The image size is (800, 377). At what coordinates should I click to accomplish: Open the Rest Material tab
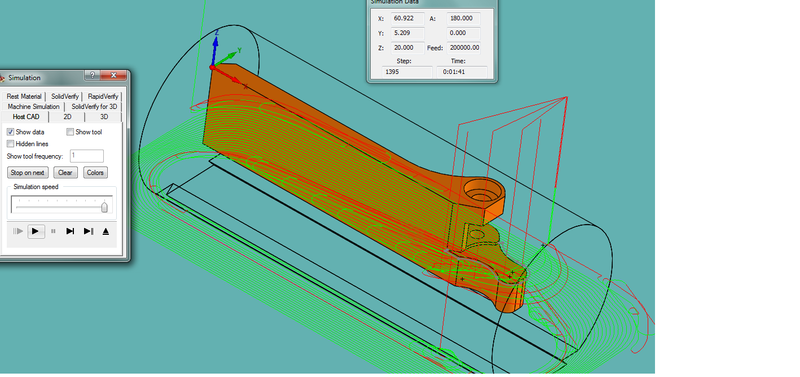click(24, 96)
